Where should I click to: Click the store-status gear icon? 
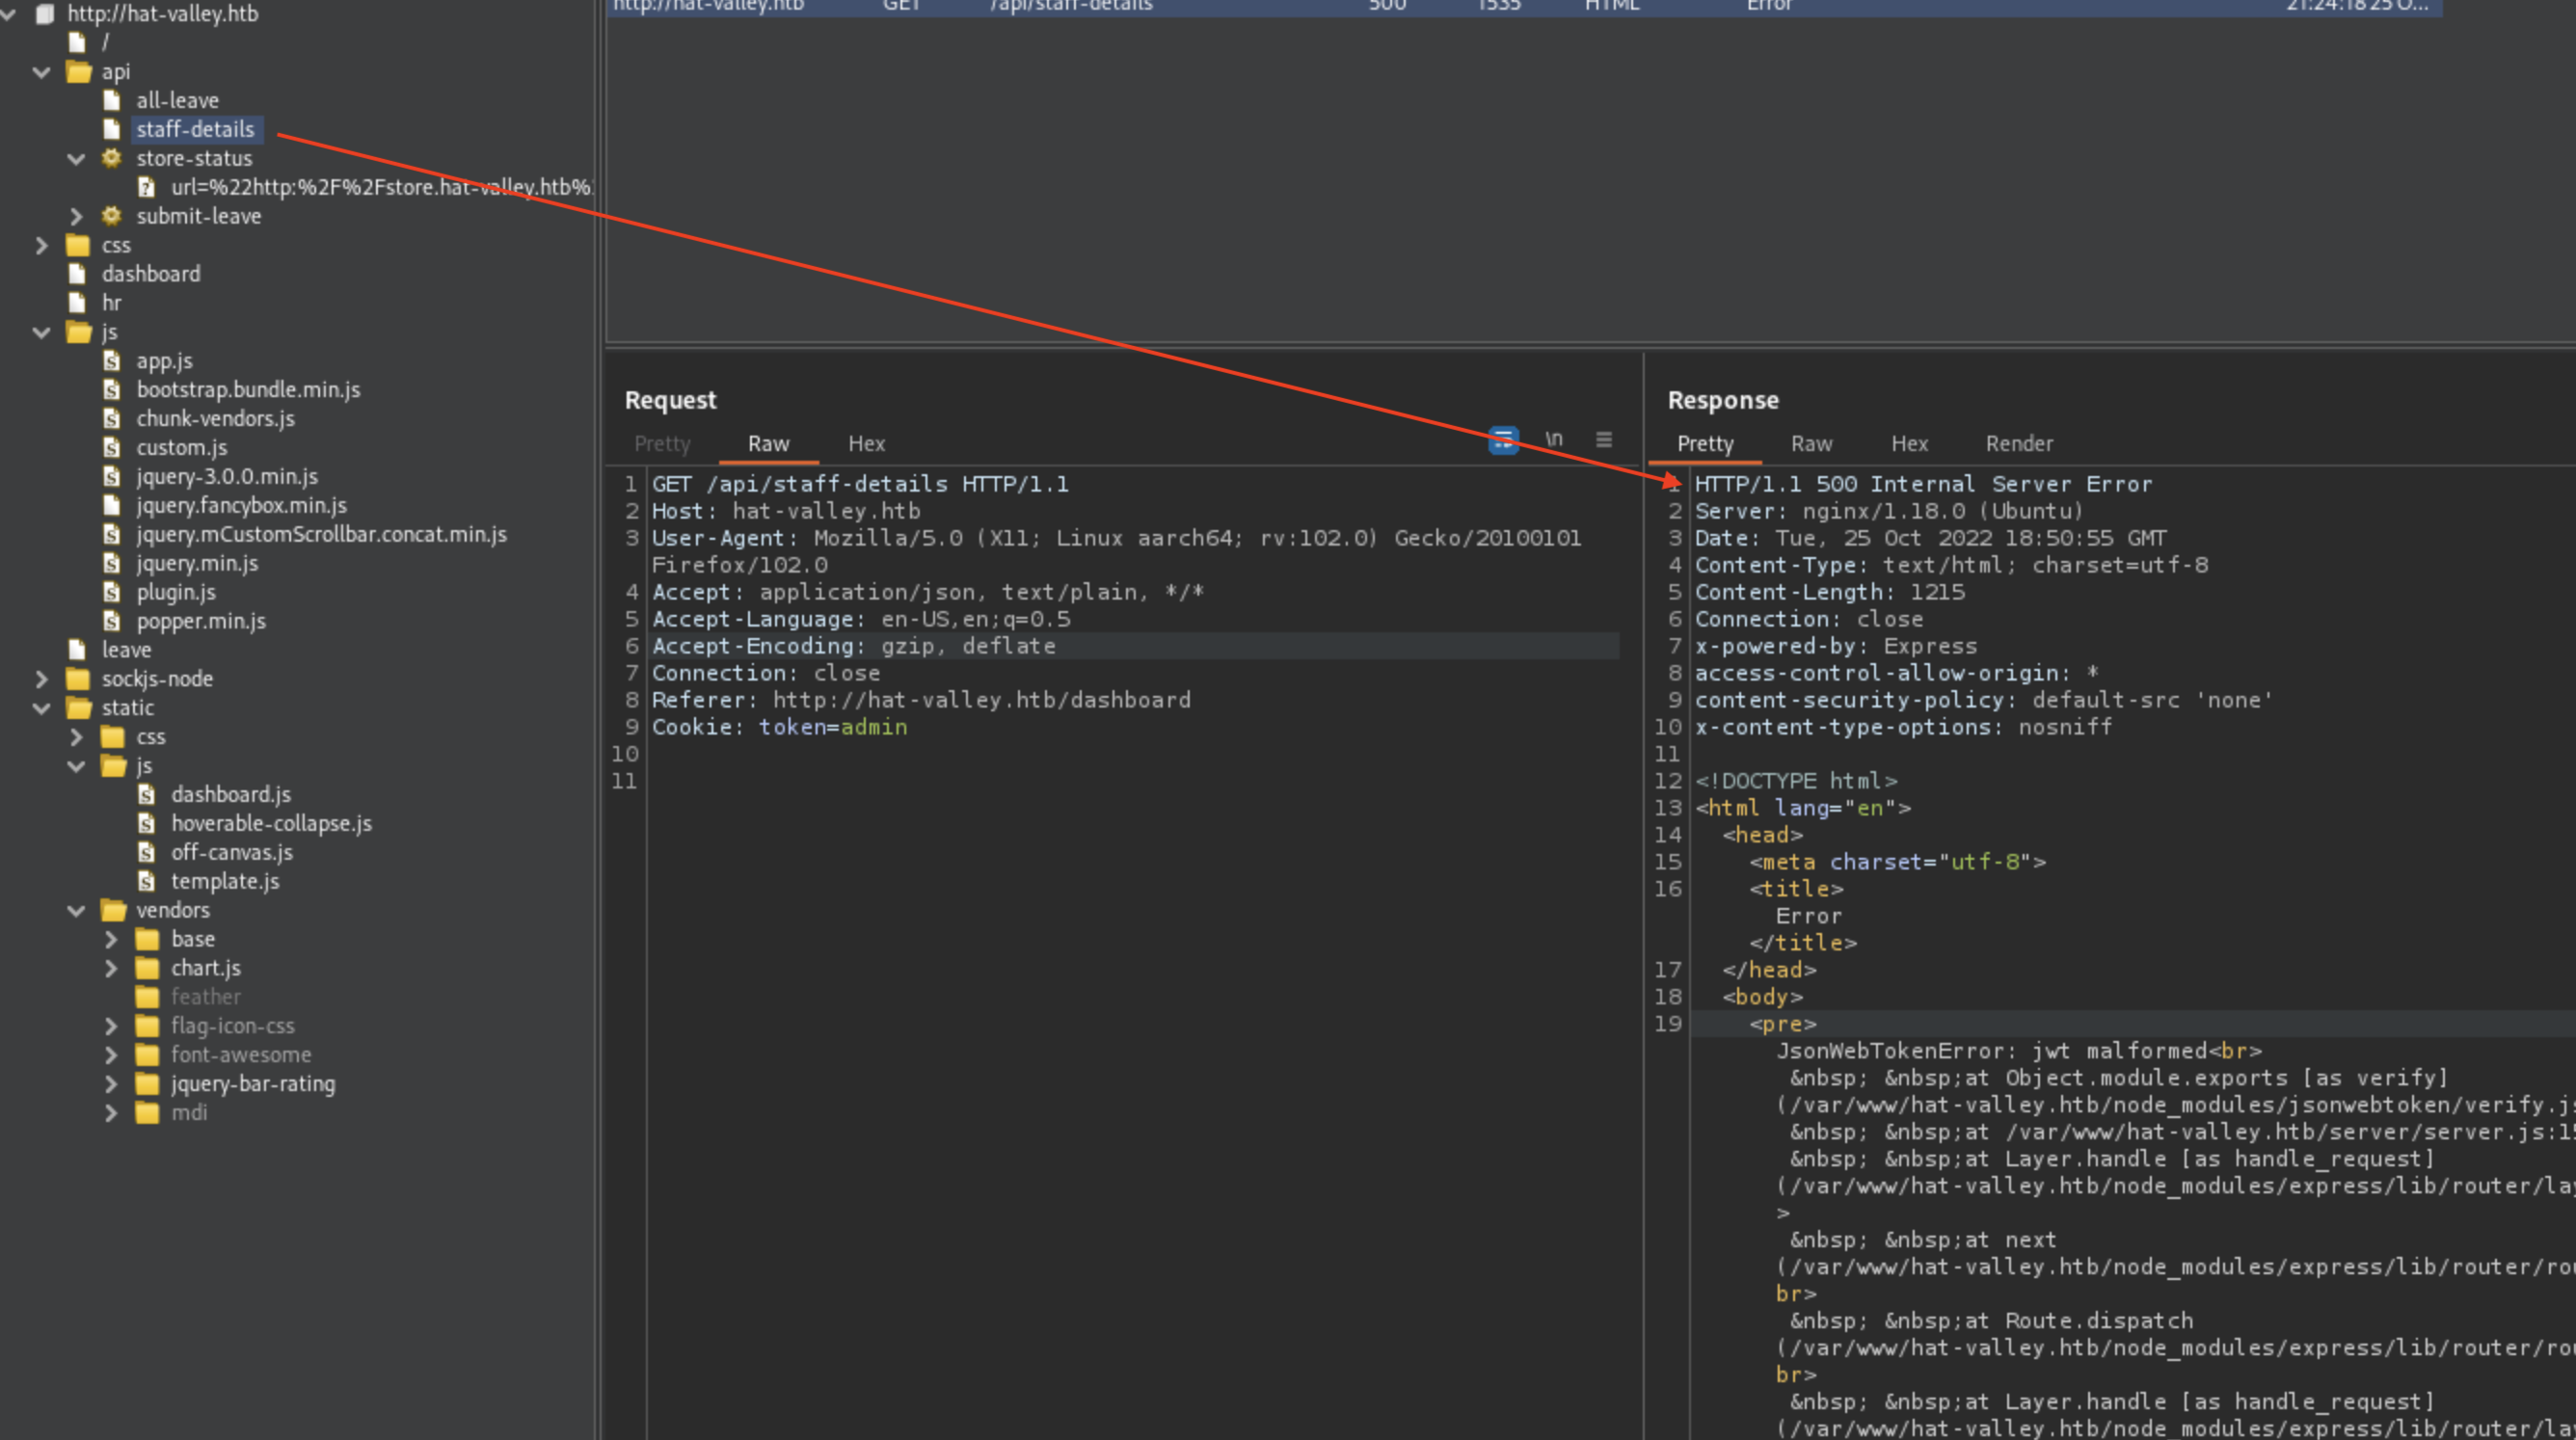pyautogui.click(x=111, y=158)
